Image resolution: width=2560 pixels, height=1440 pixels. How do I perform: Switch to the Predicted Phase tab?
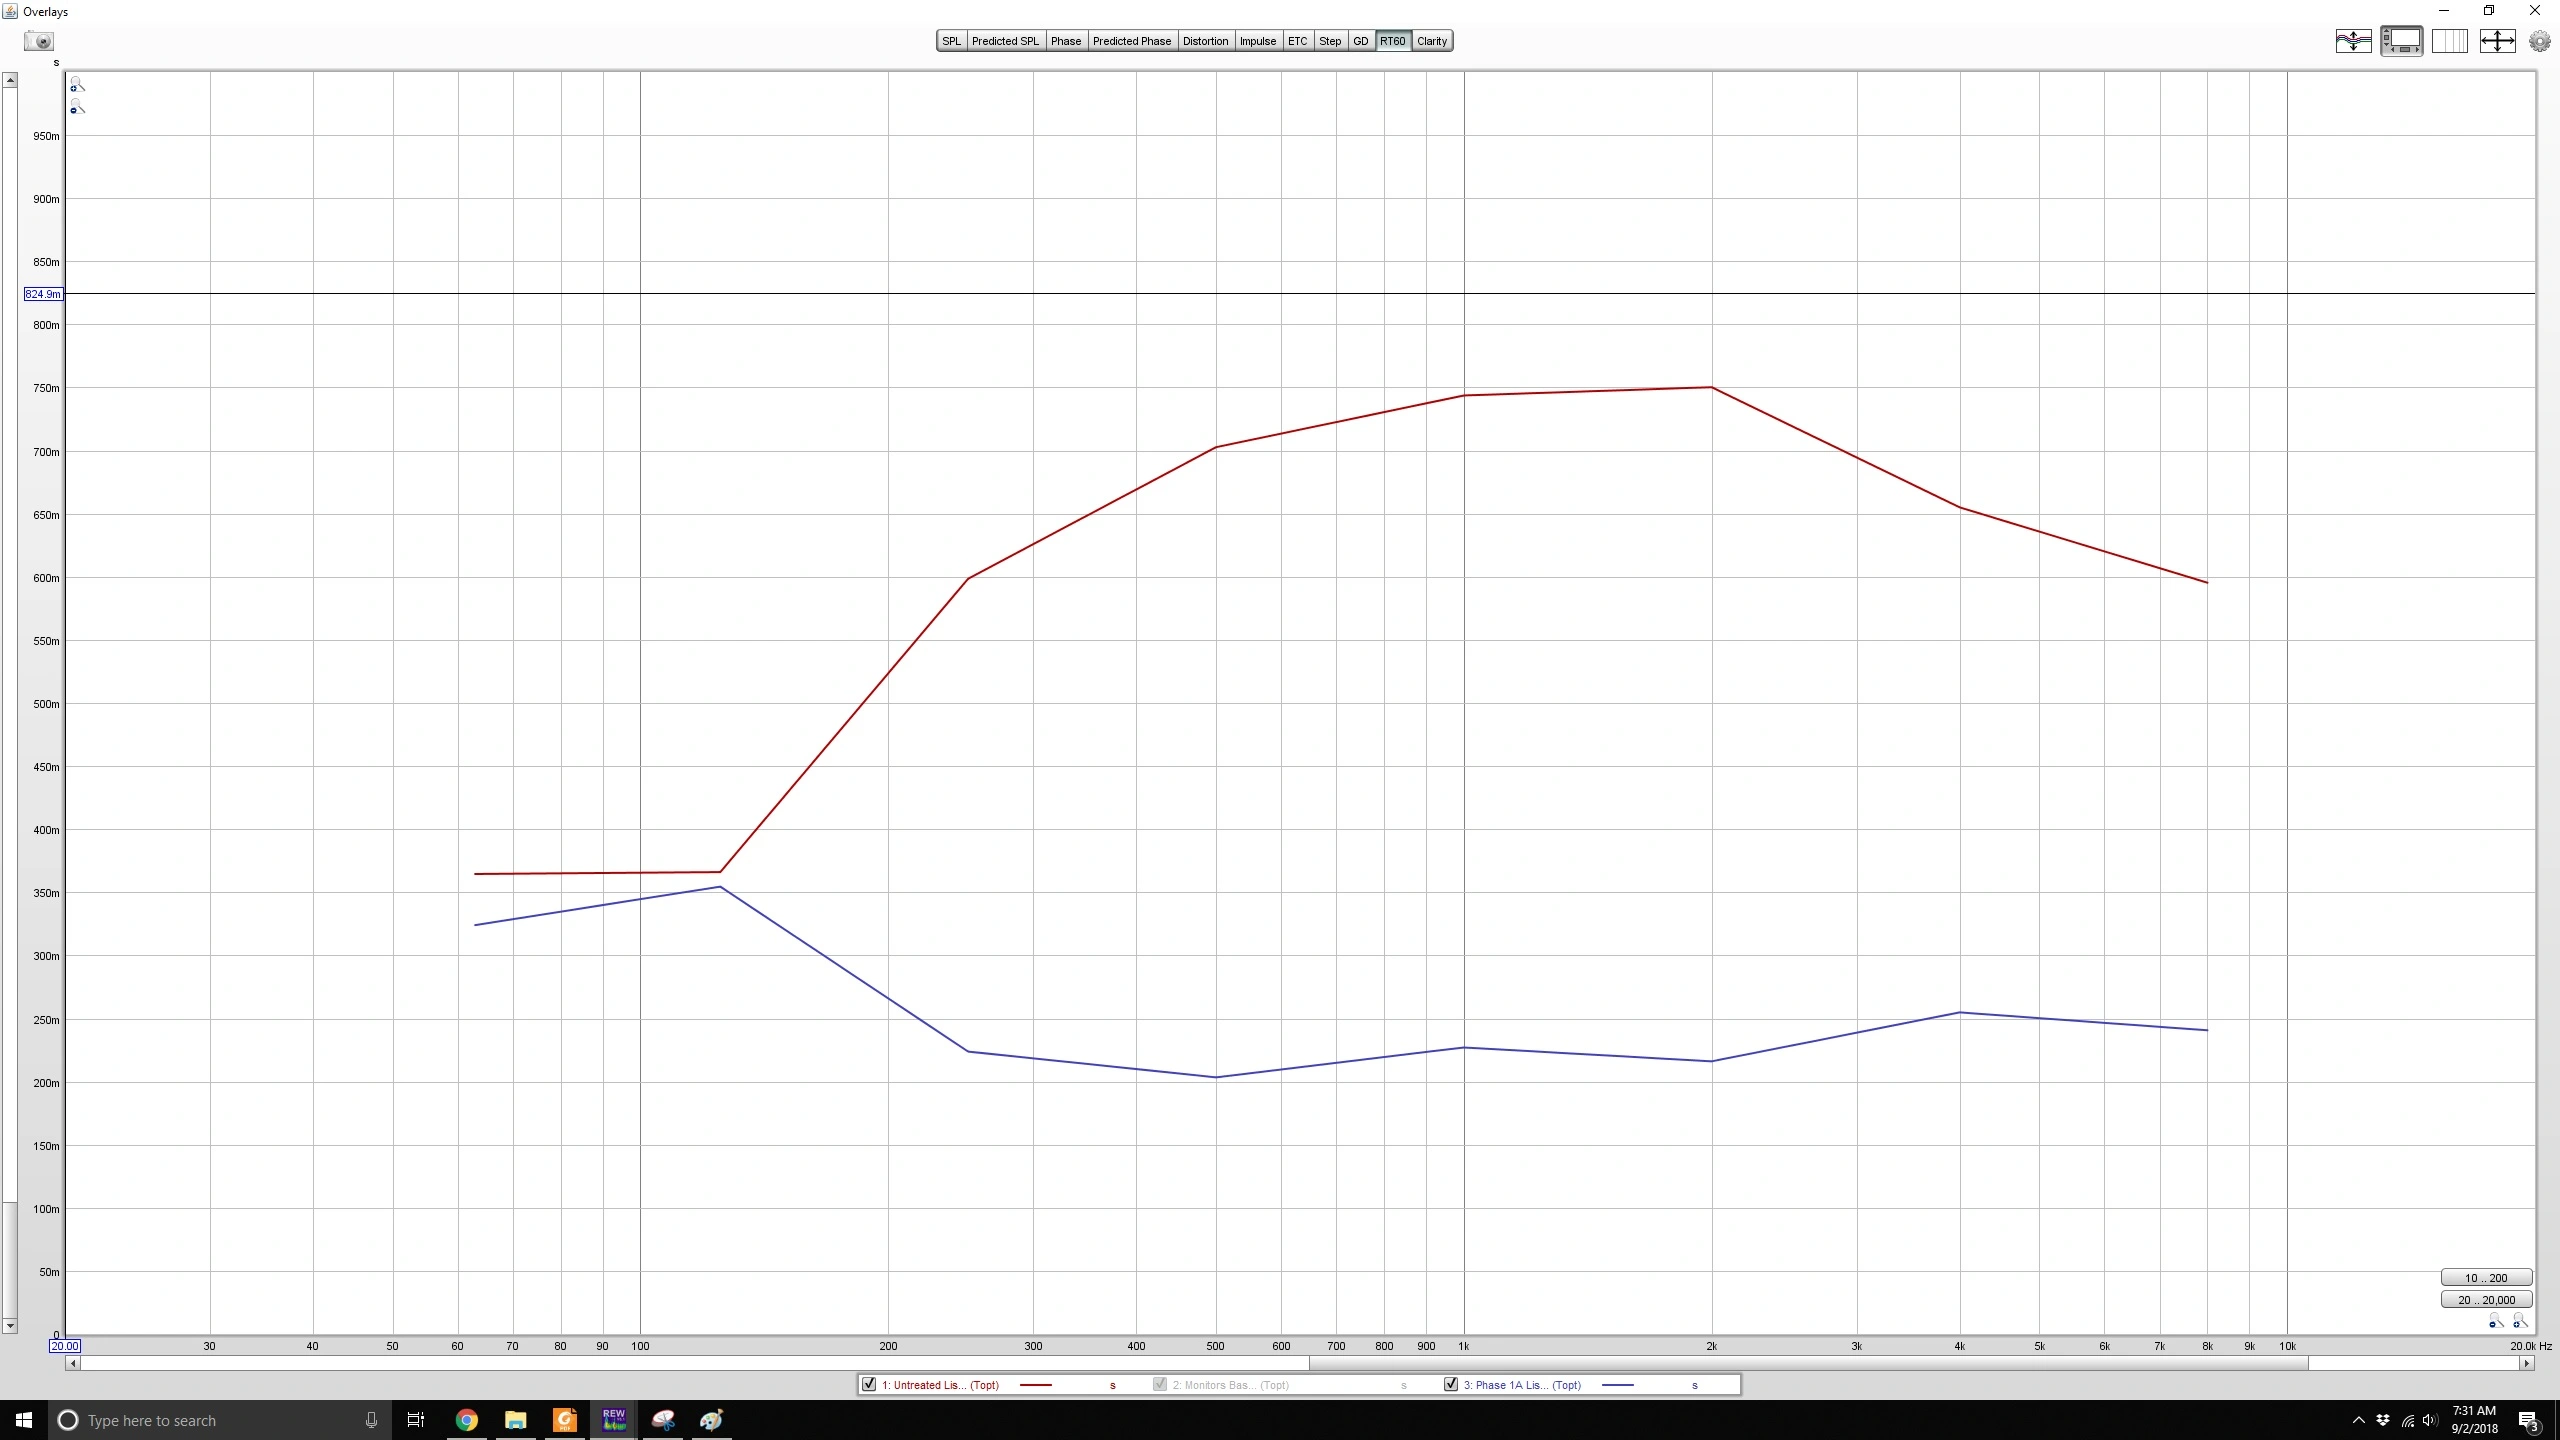click(1131, 41)
